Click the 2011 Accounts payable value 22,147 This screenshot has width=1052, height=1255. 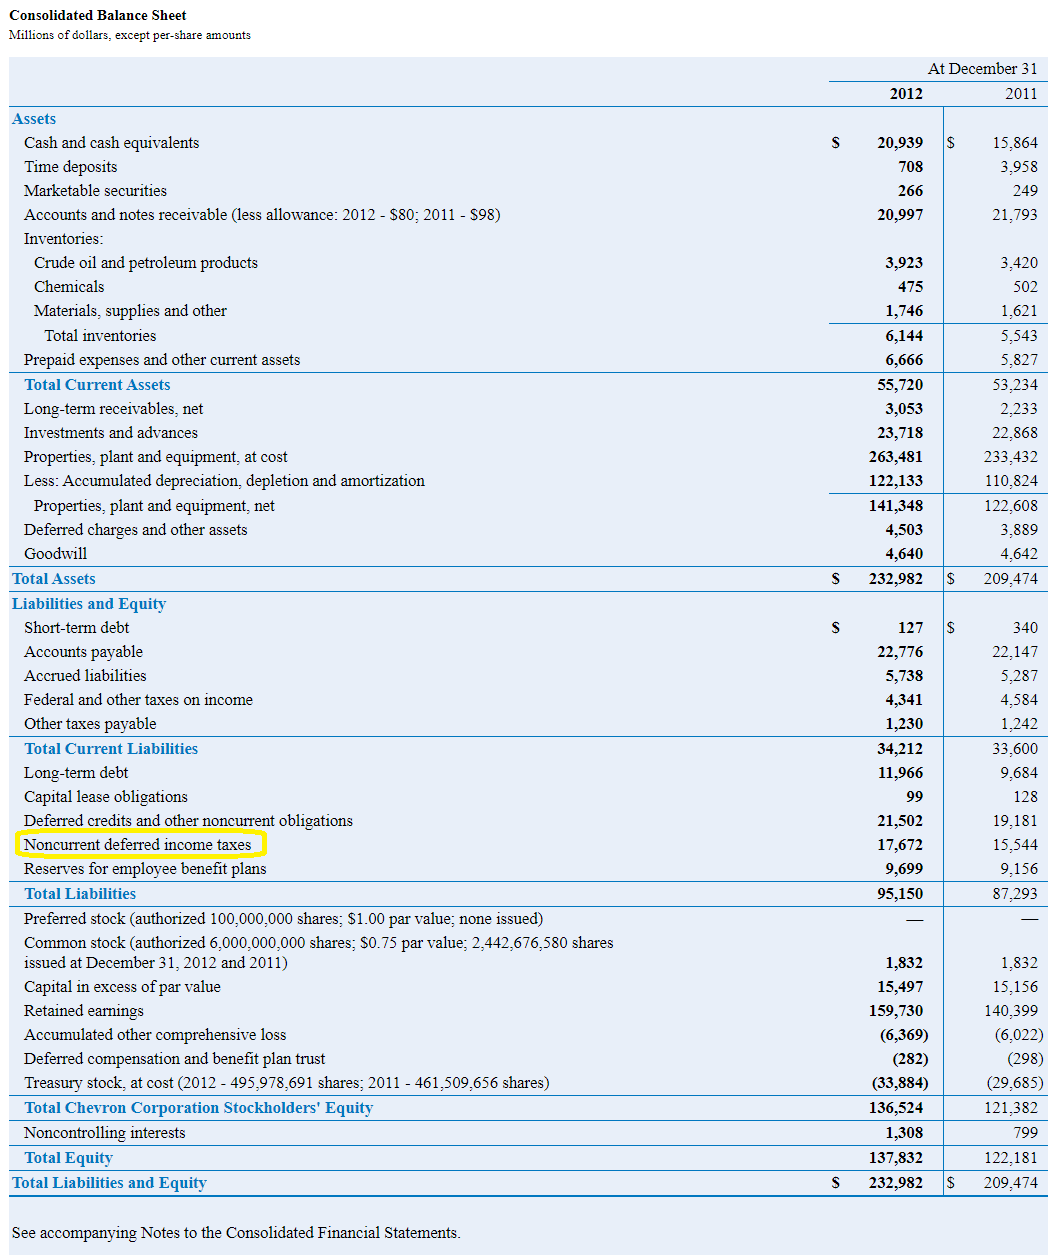click(1015, 652)
